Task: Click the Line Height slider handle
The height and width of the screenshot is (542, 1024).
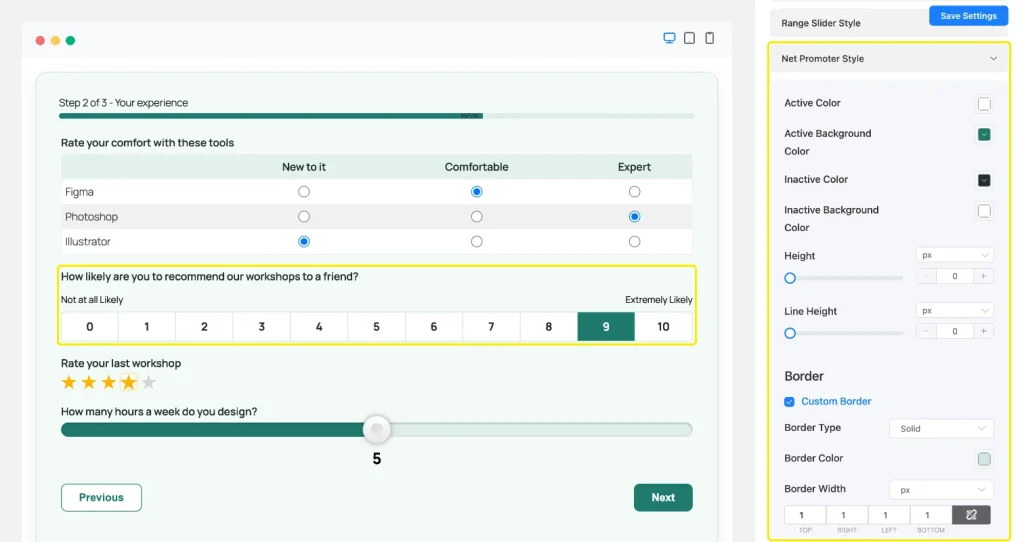Action: coord(790,333)
